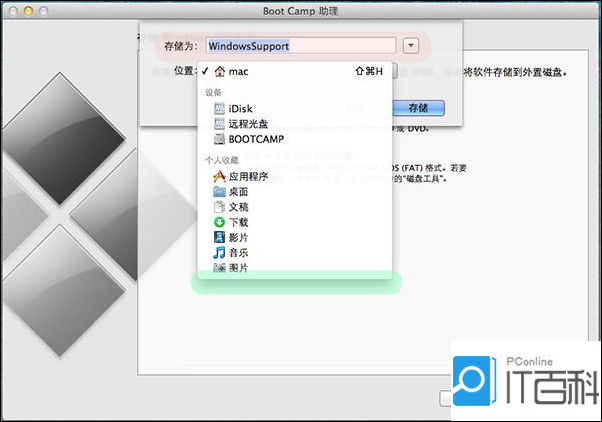
Task: Click the 应用程序 applications icon
Action: [219, 176]
